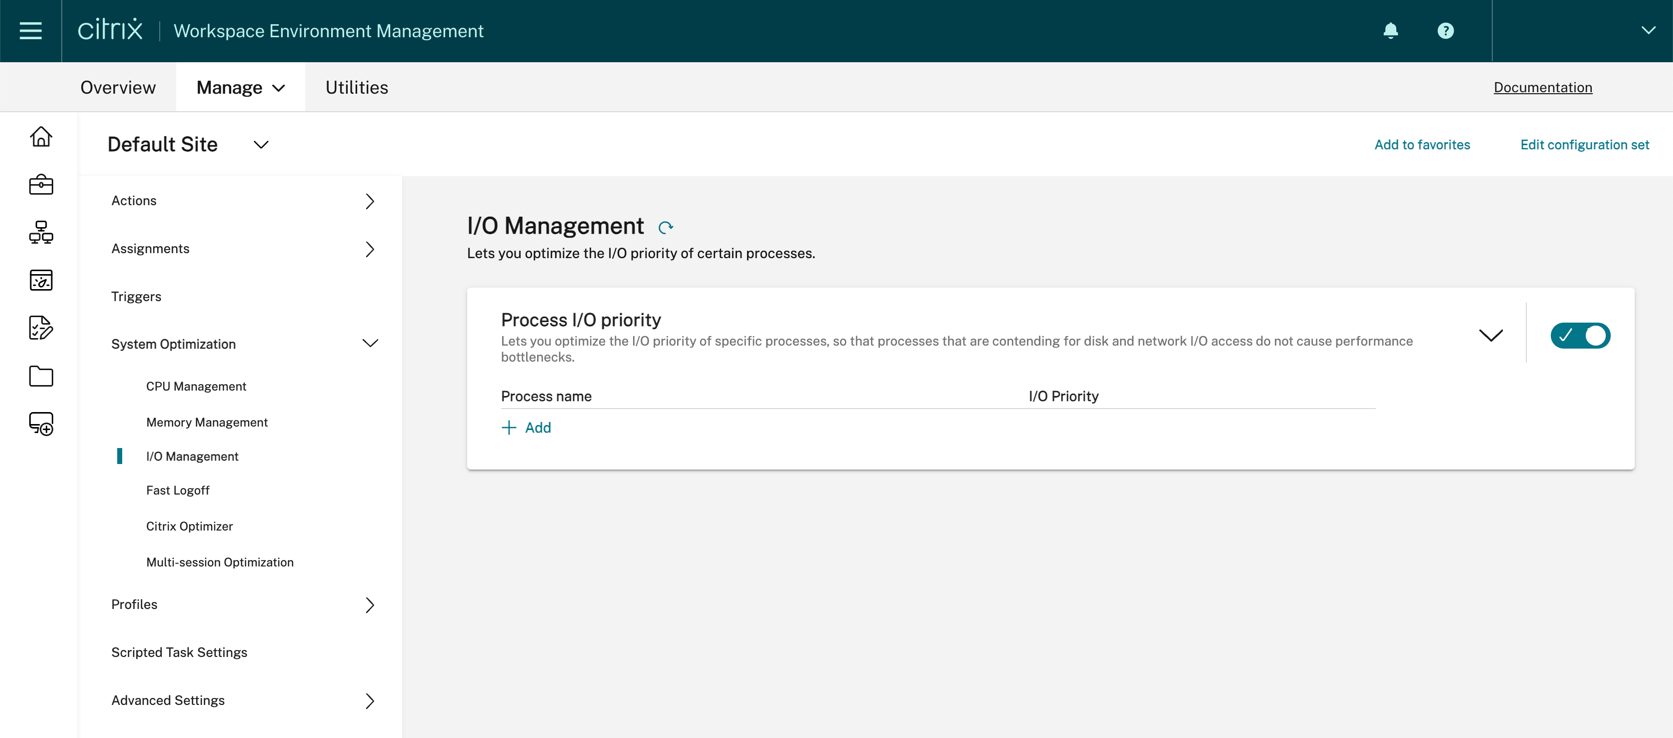Click the notifications bell icon

[1390, 31]
